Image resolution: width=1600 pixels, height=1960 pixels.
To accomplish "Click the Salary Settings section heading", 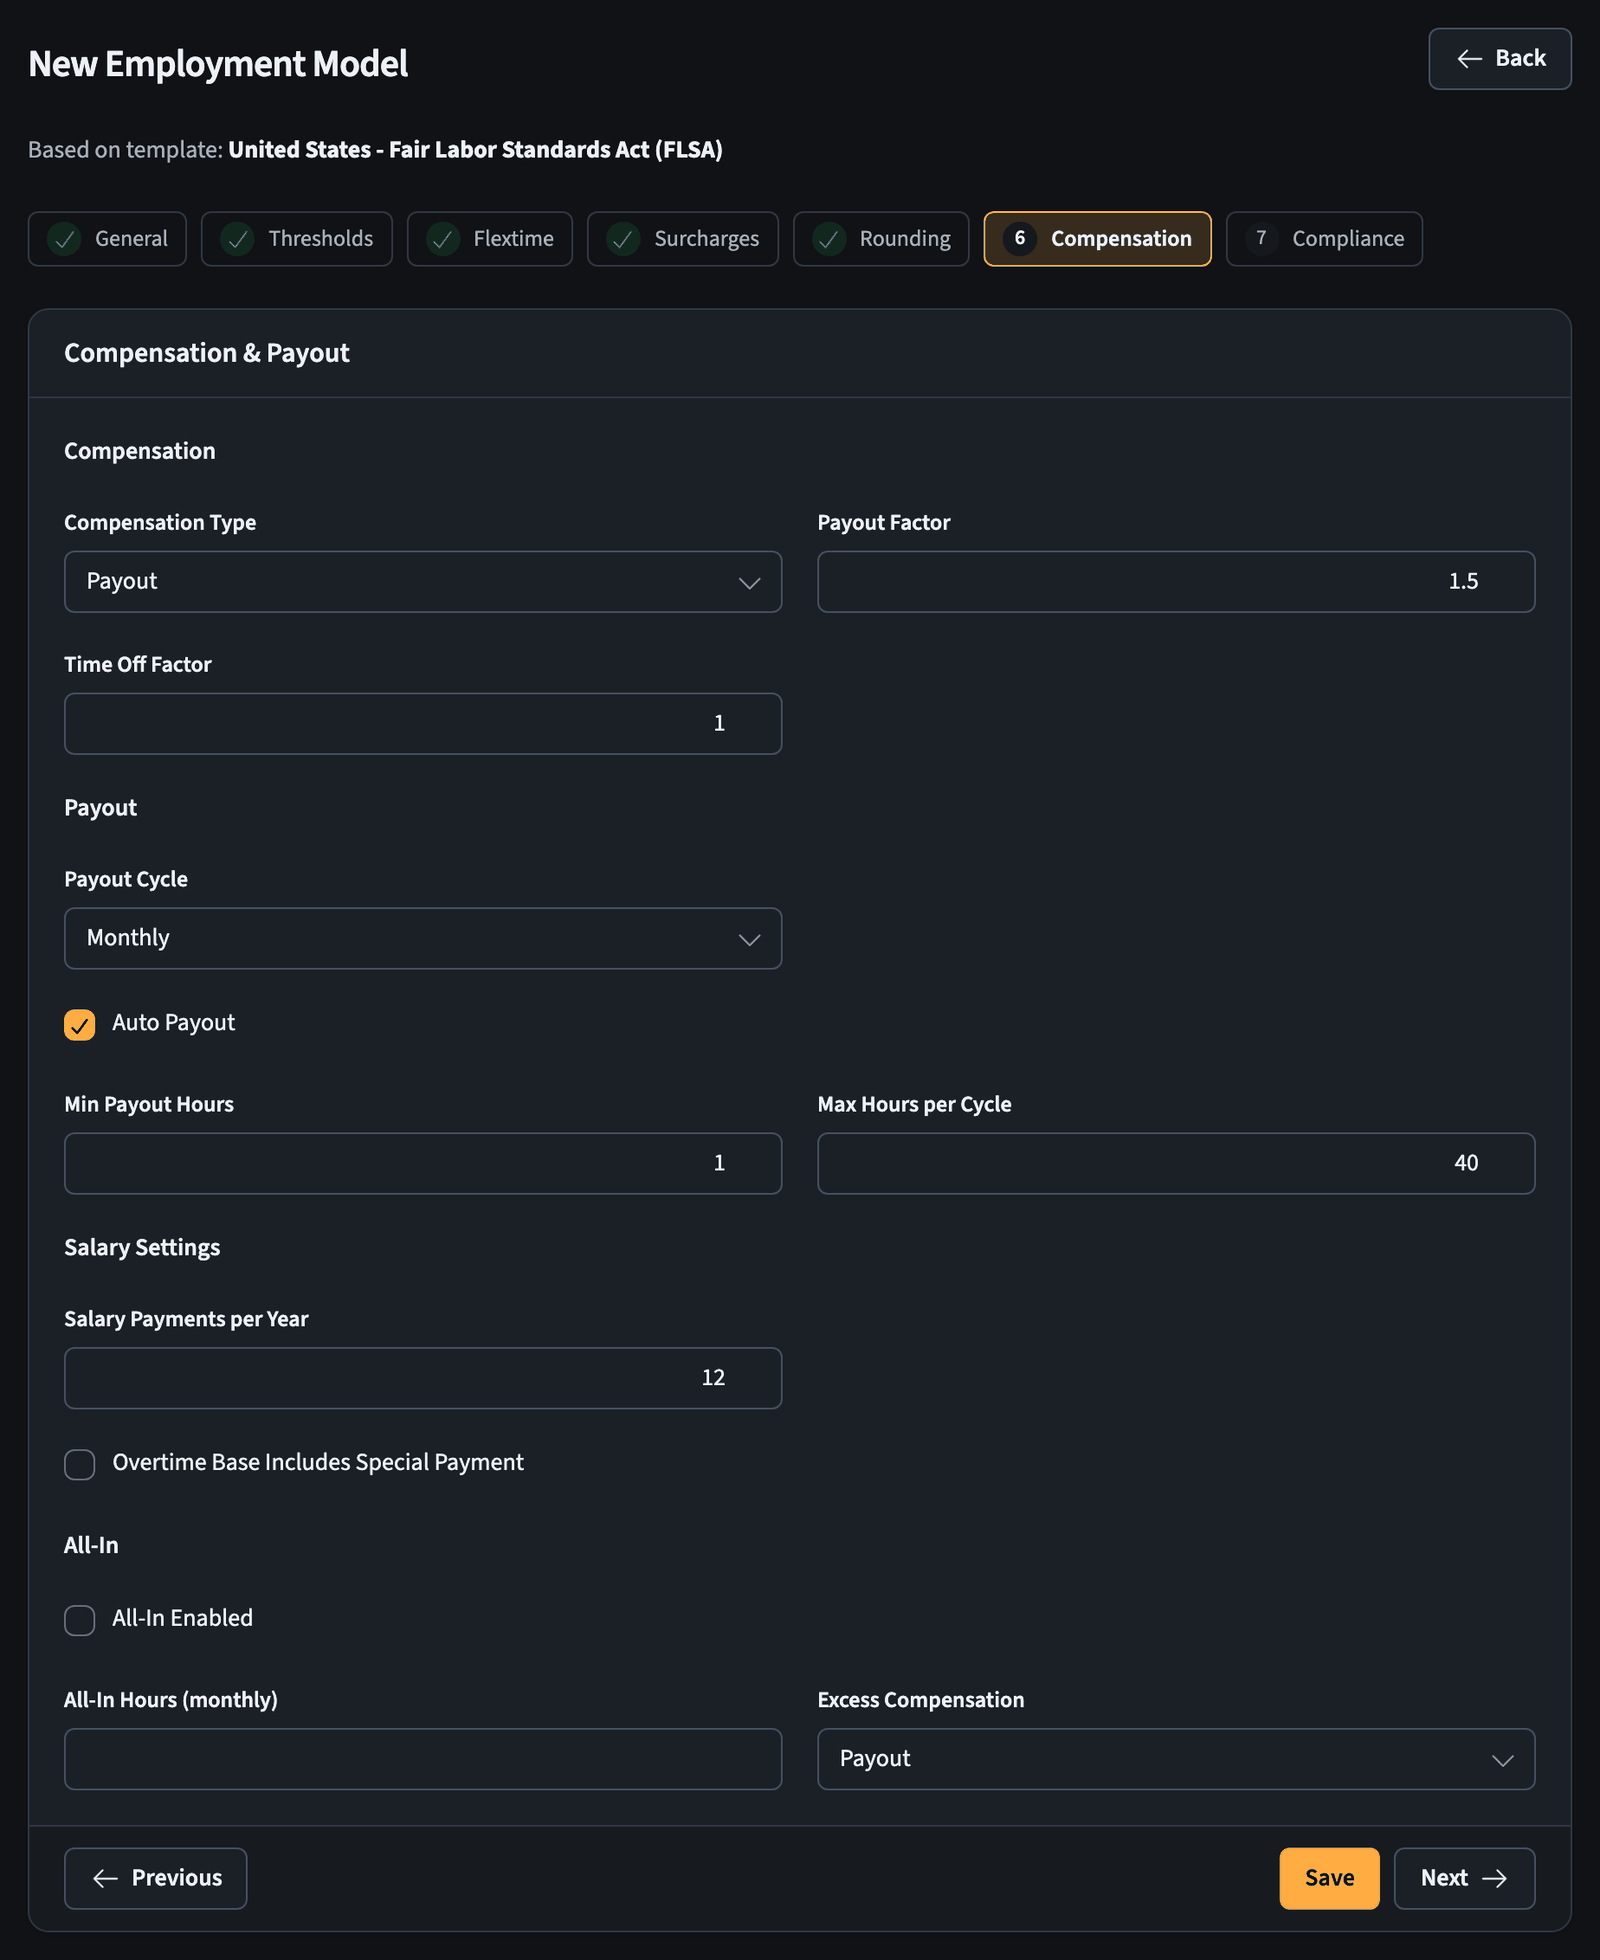I will [142, 1248].
